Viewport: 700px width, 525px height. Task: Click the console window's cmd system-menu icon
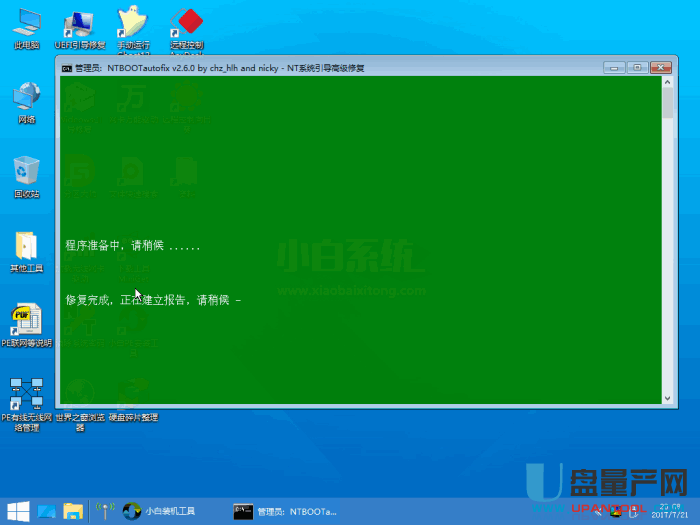(x=67, y=68)
